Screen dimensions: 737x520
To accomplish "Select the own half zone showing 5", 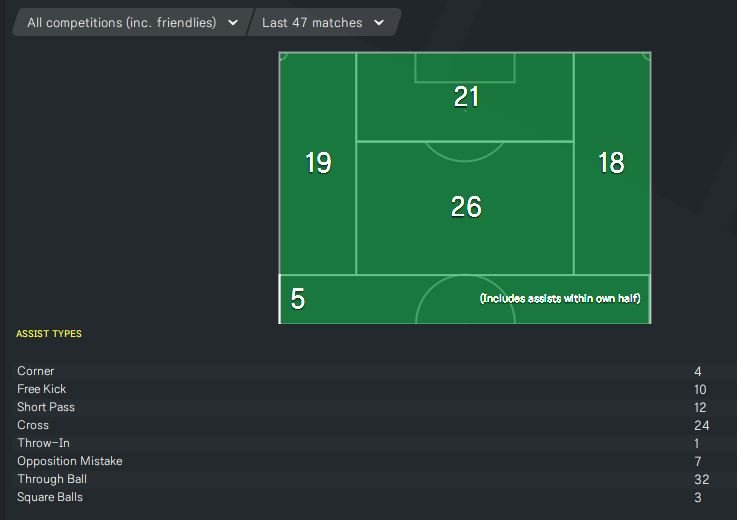I will click(x=298, y=299).
